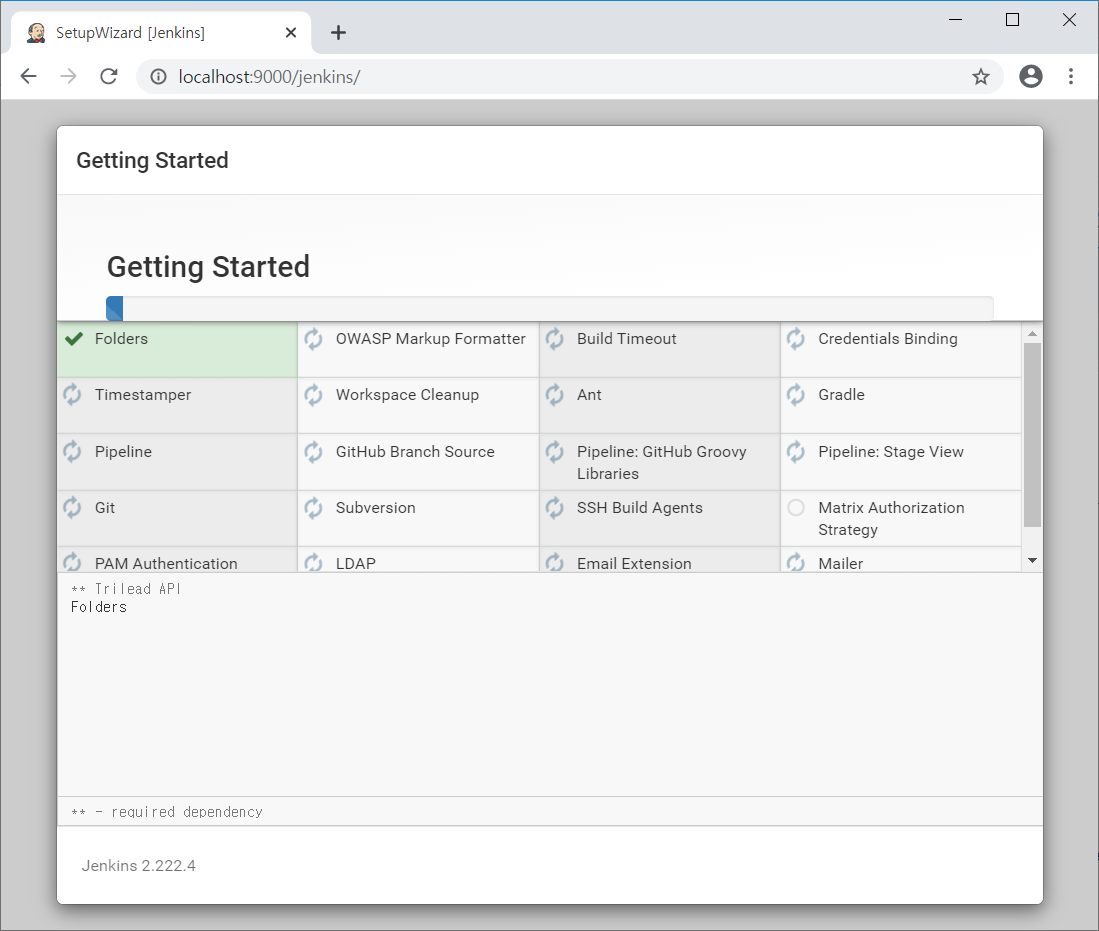1099x931 pixels.
Task: Click the Folders plugin name
Action: pyautogui.click(x=121, y=339)
